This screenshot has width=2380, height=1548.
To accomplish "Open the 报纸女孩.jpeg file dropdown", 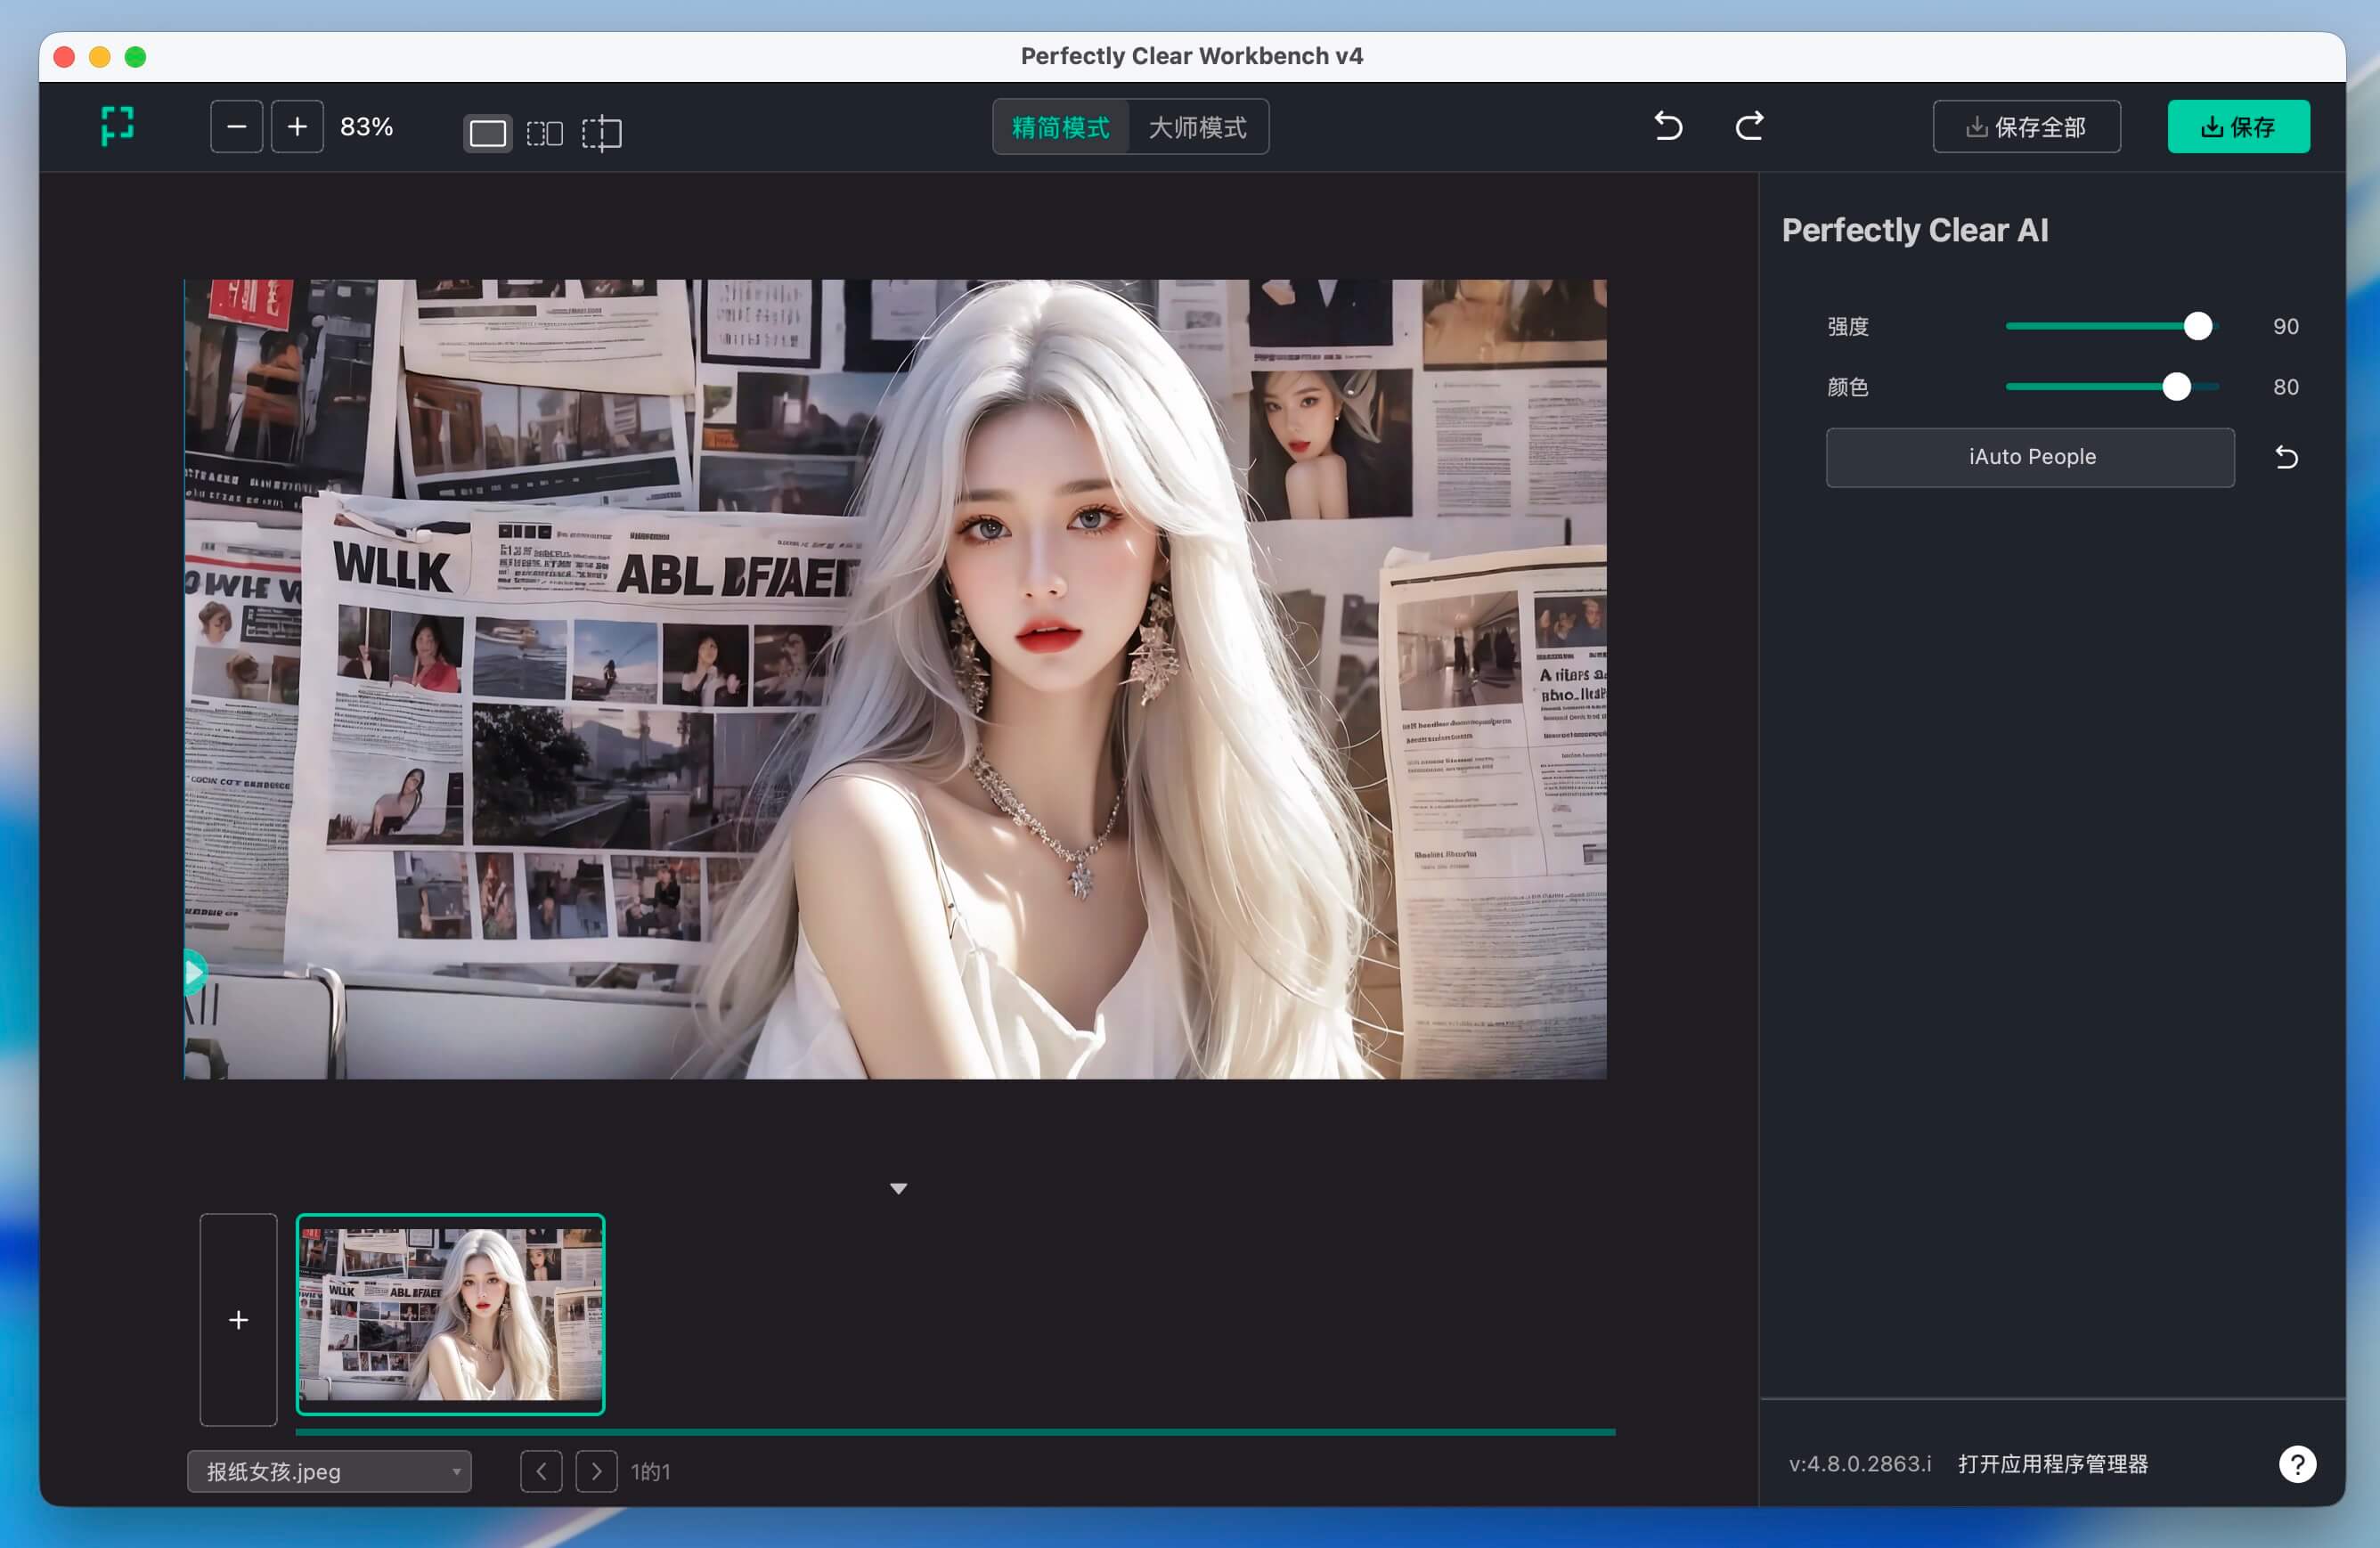I will pos(329,1472).
